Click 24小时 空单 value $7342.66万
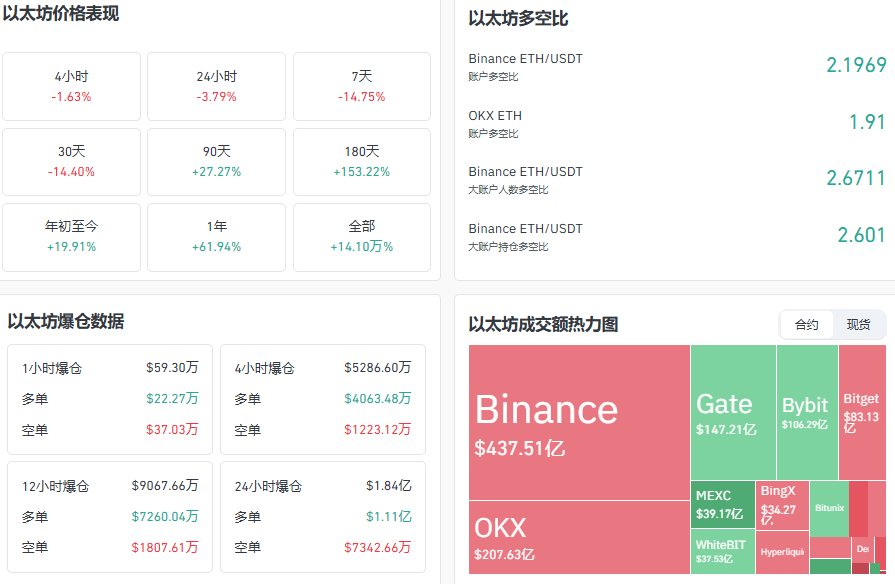This screenshot has width=895, height=584. [x=377, y=547]
